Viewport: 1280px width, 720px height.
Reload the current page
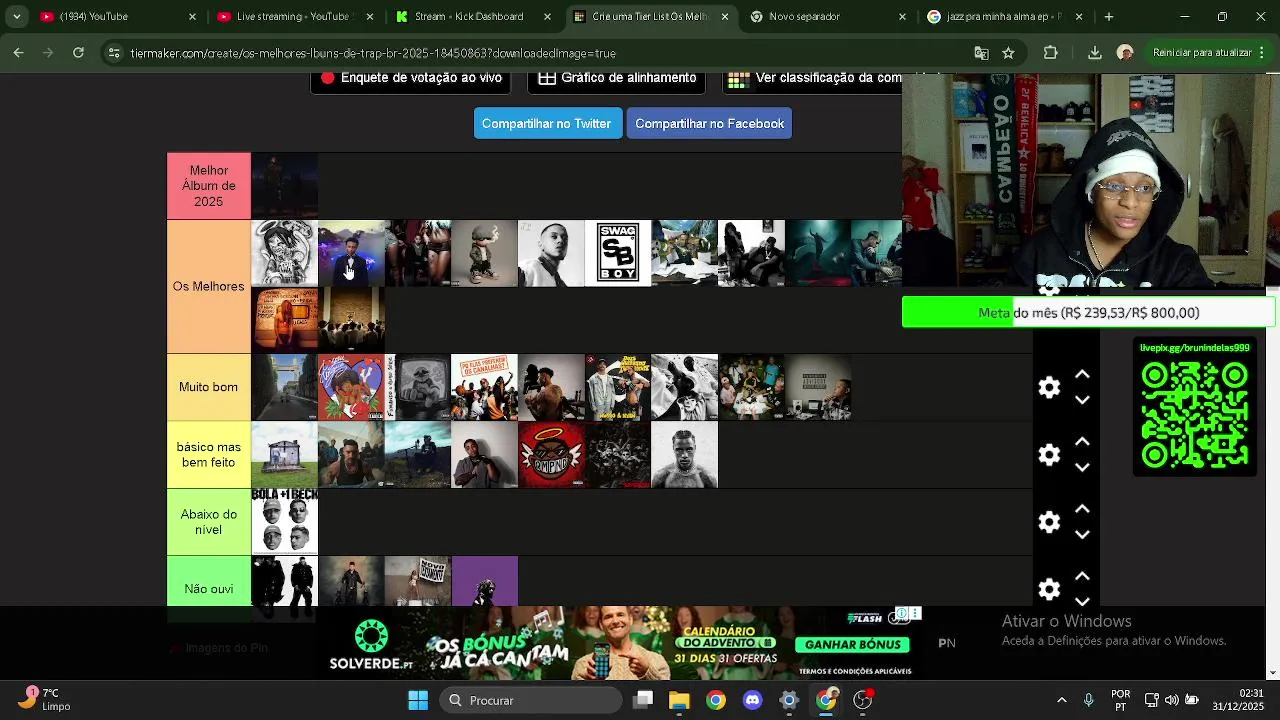point(78,52)
